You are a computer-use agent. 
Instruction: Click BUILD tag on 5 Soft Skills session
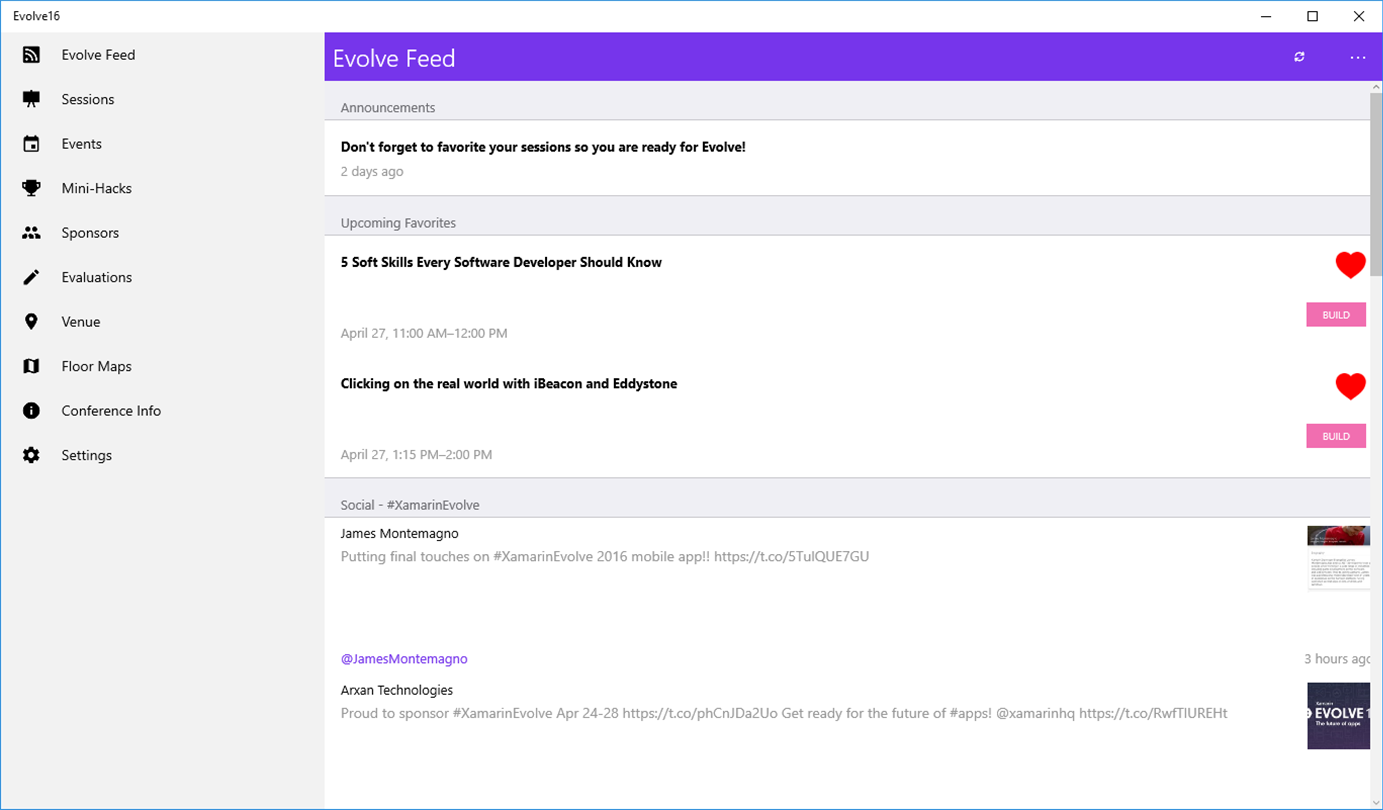[x=1336, y=315]
